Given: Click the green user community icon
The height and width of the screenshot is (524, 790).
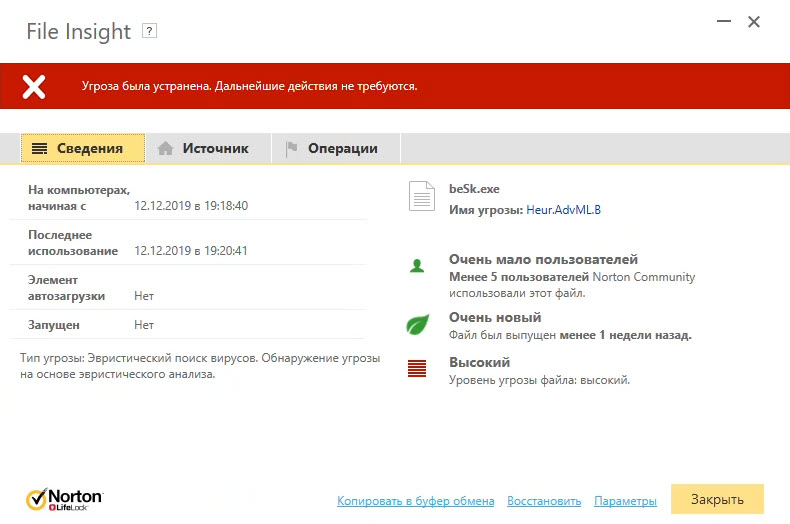Looking at the screenshot, I should pyautogui.click(x=417, y=266).
